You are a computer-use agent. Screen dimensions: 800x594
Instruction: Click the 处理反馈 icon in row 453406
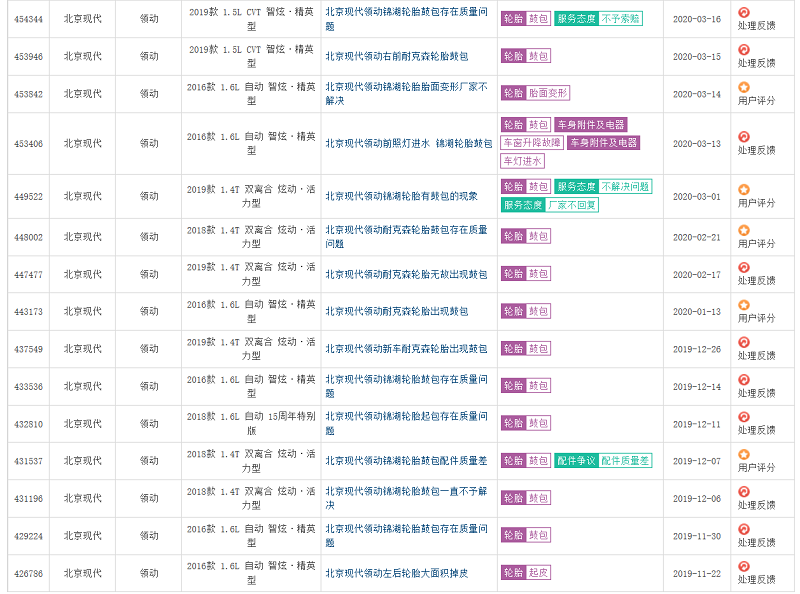tap(743, 137)
